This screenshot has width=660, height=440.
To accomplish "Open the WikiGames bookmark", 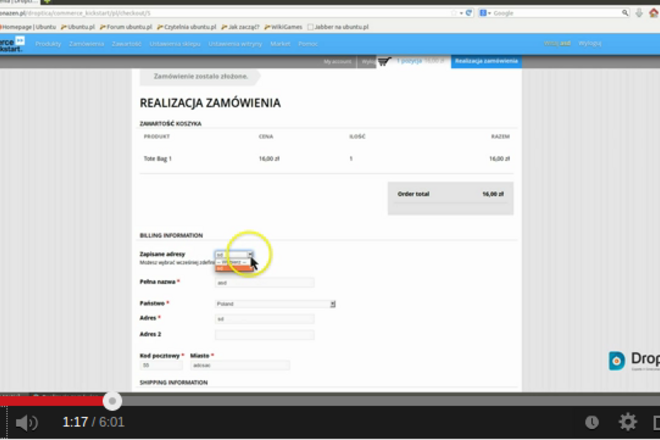I will point(283,27).
